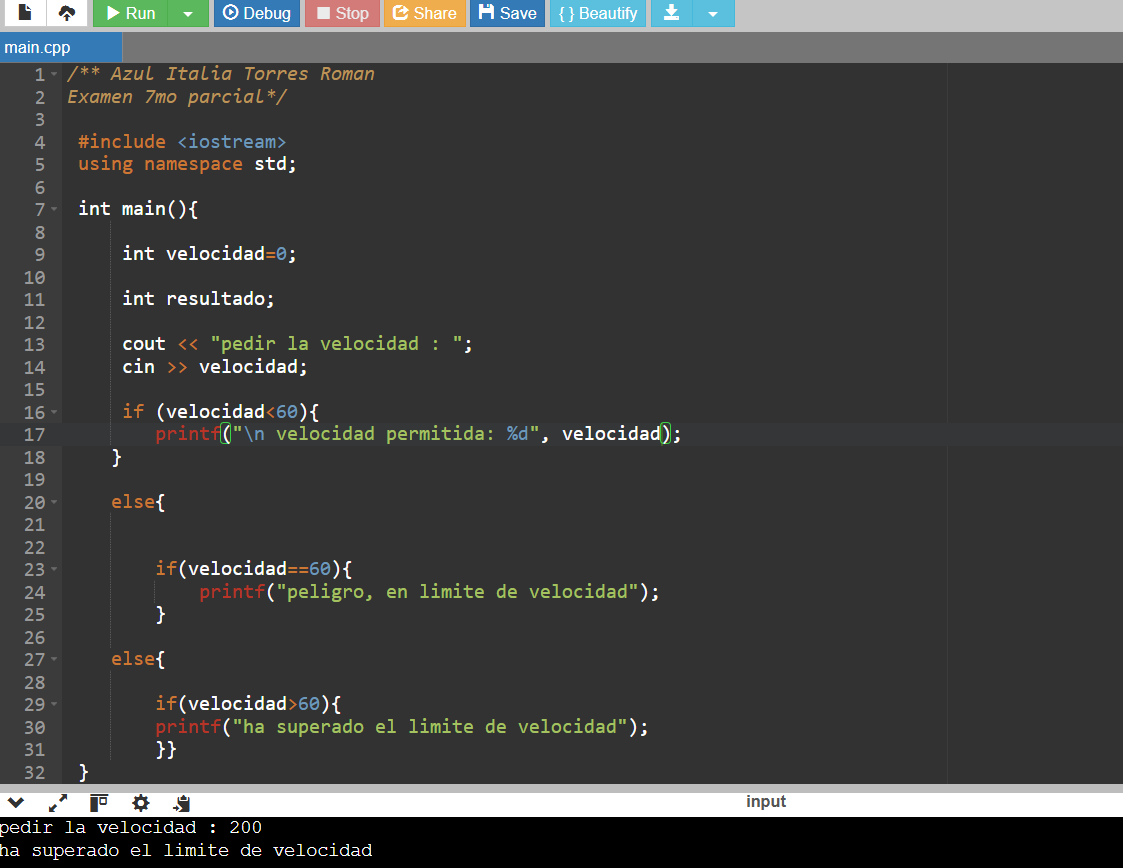Screen dimensions: 1123x868
Task: Open the Run options dropdown arrow
Action: coord(188,13)
